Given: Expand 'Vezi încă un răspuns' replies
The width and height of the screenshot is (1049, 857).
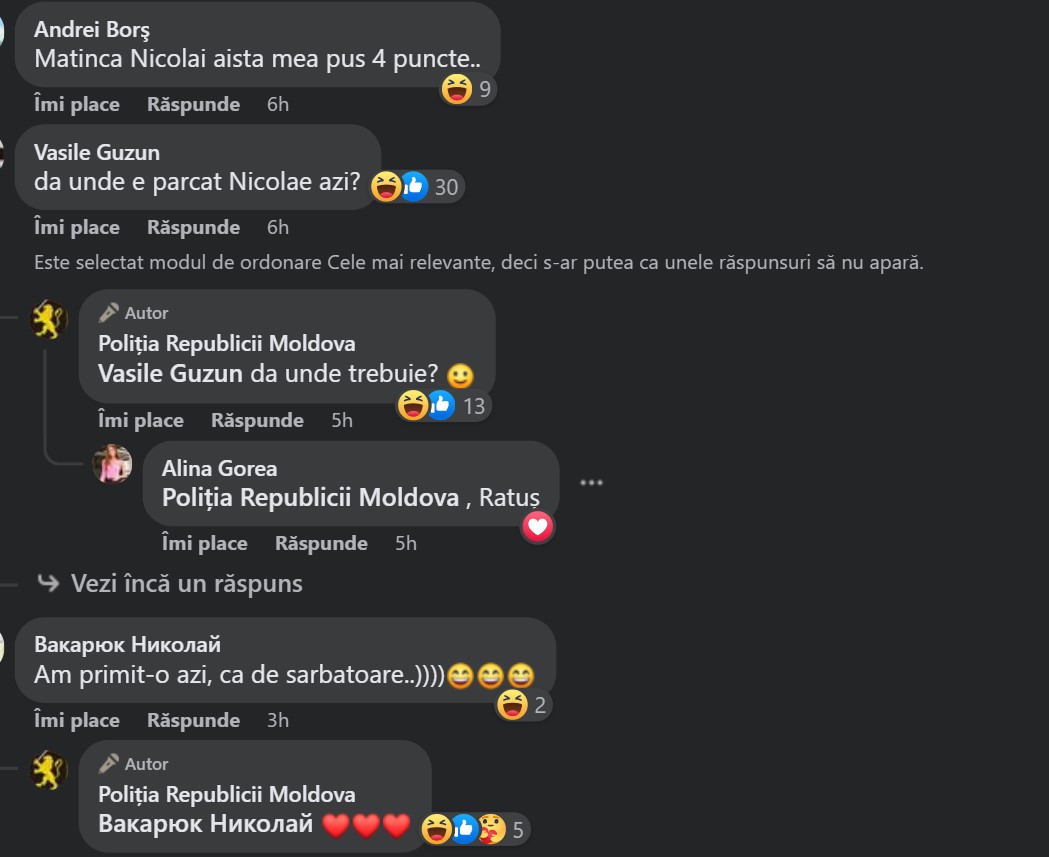Looking at the screenshot, I should (171, 583).
